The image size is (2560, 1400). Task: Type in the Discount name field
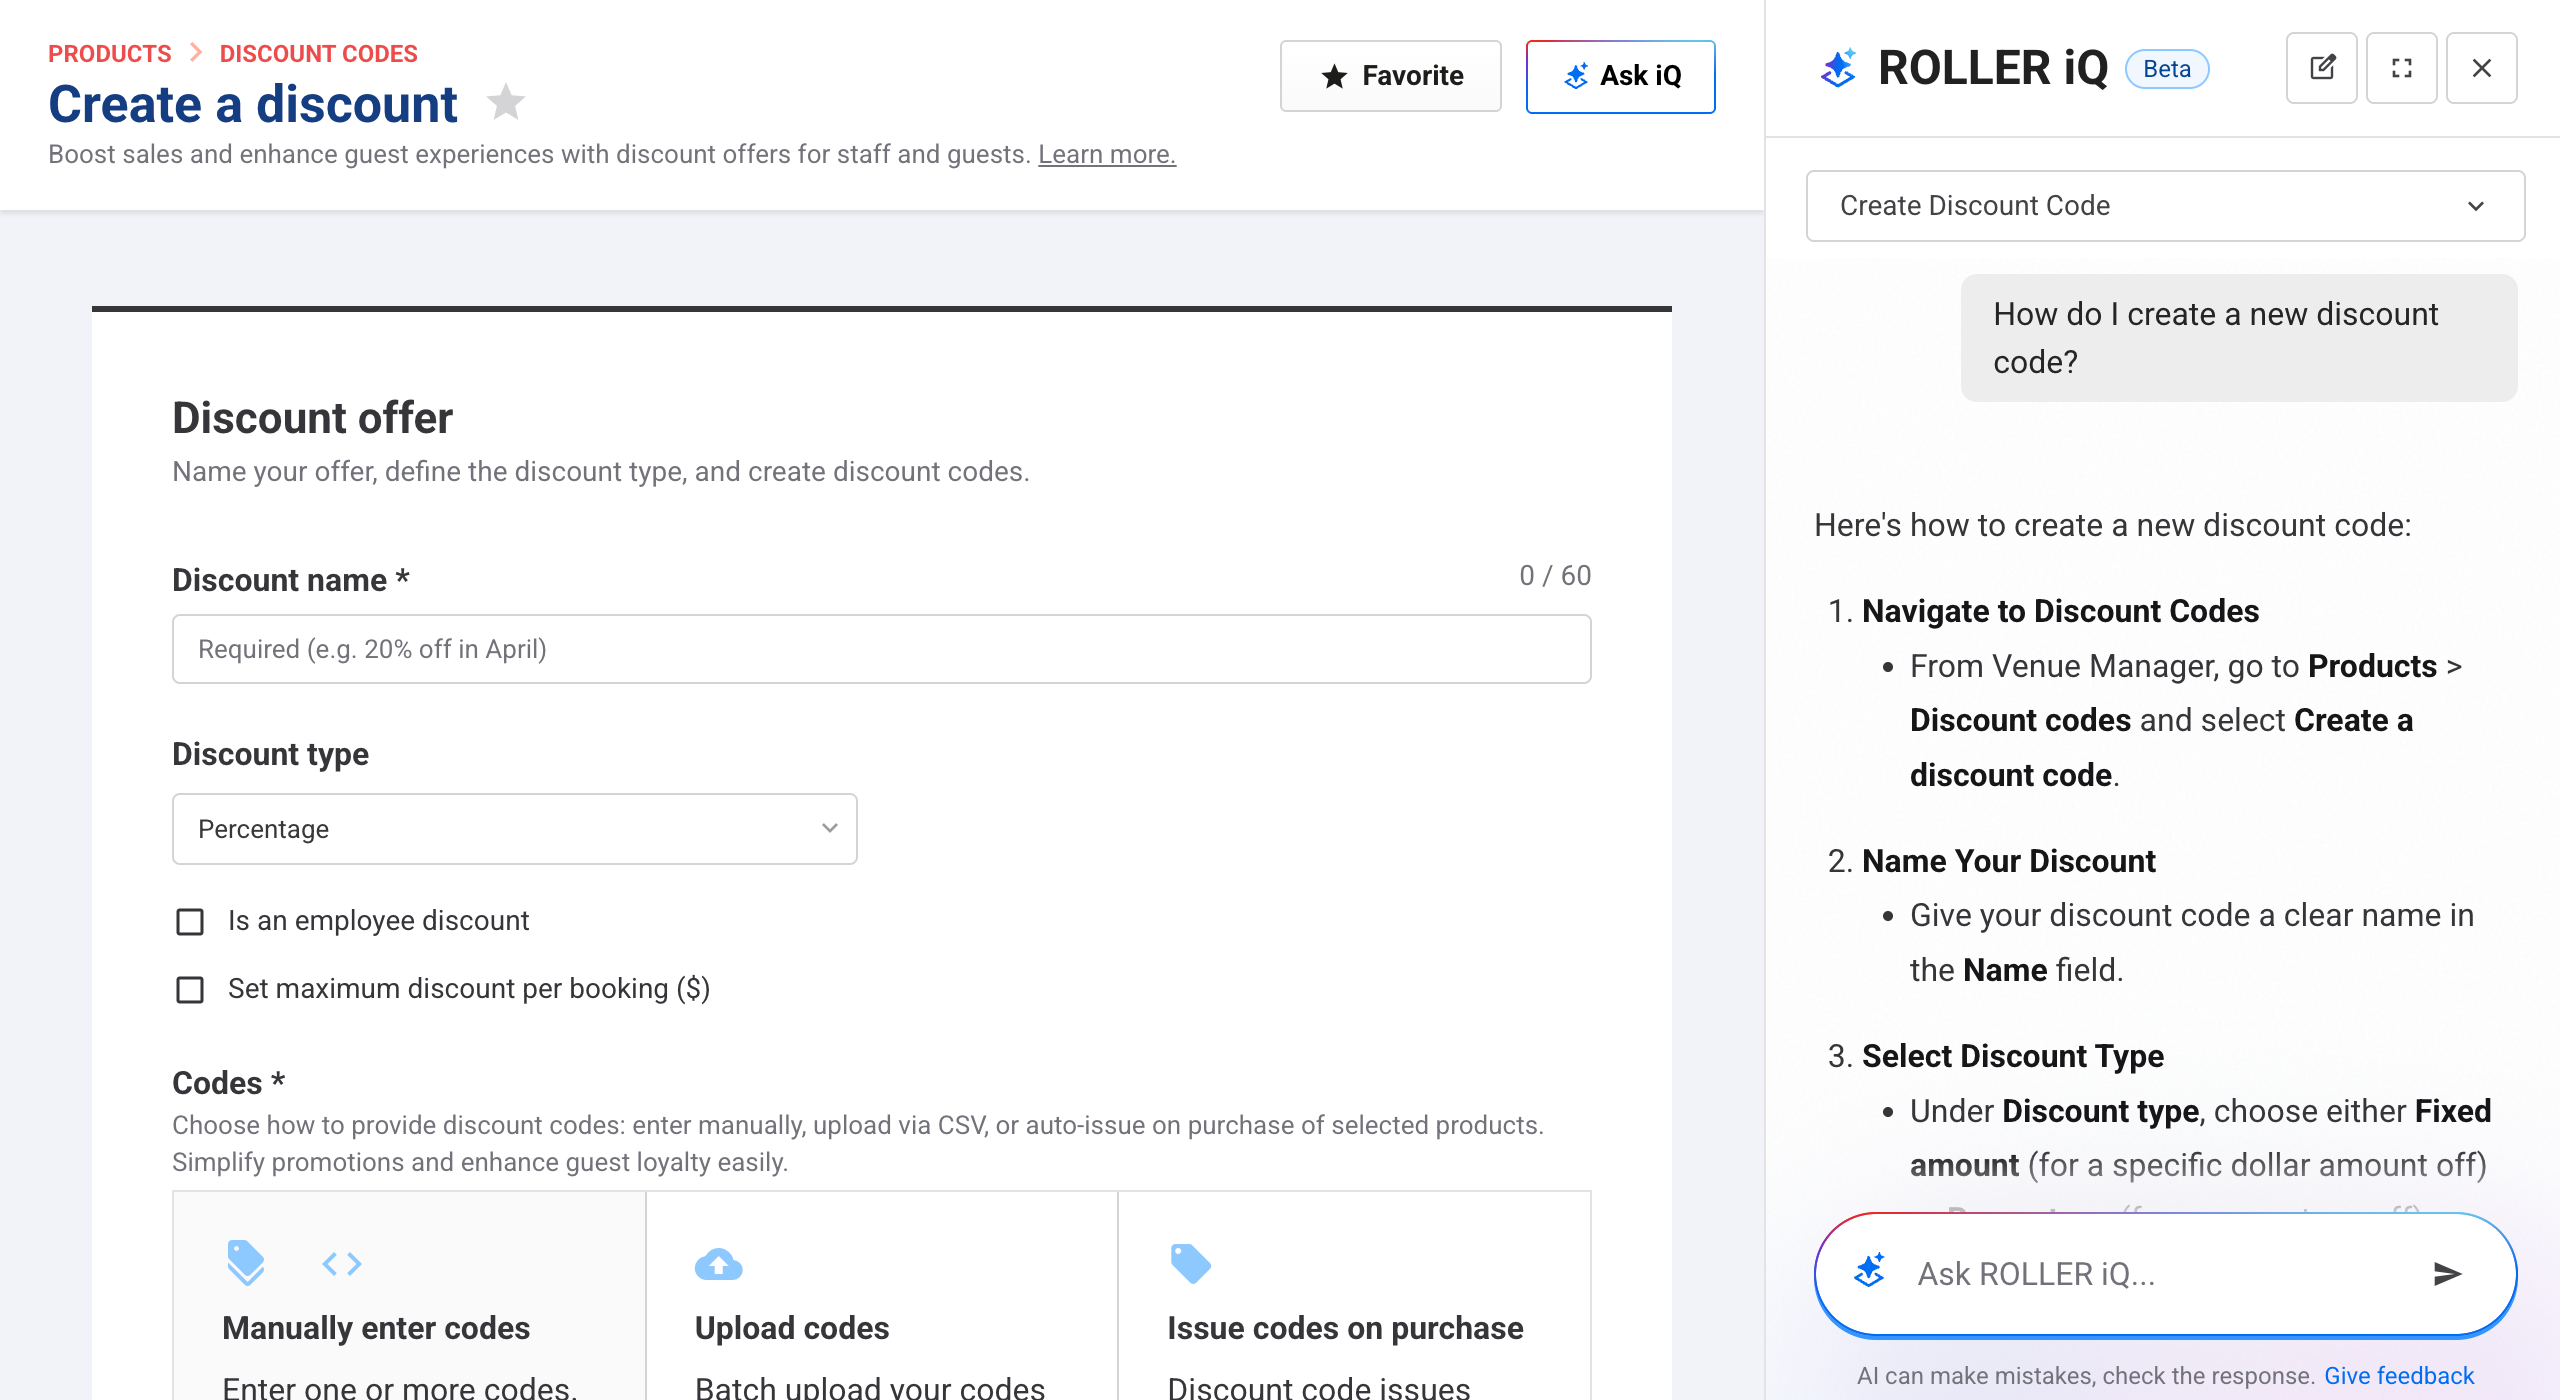881,648
